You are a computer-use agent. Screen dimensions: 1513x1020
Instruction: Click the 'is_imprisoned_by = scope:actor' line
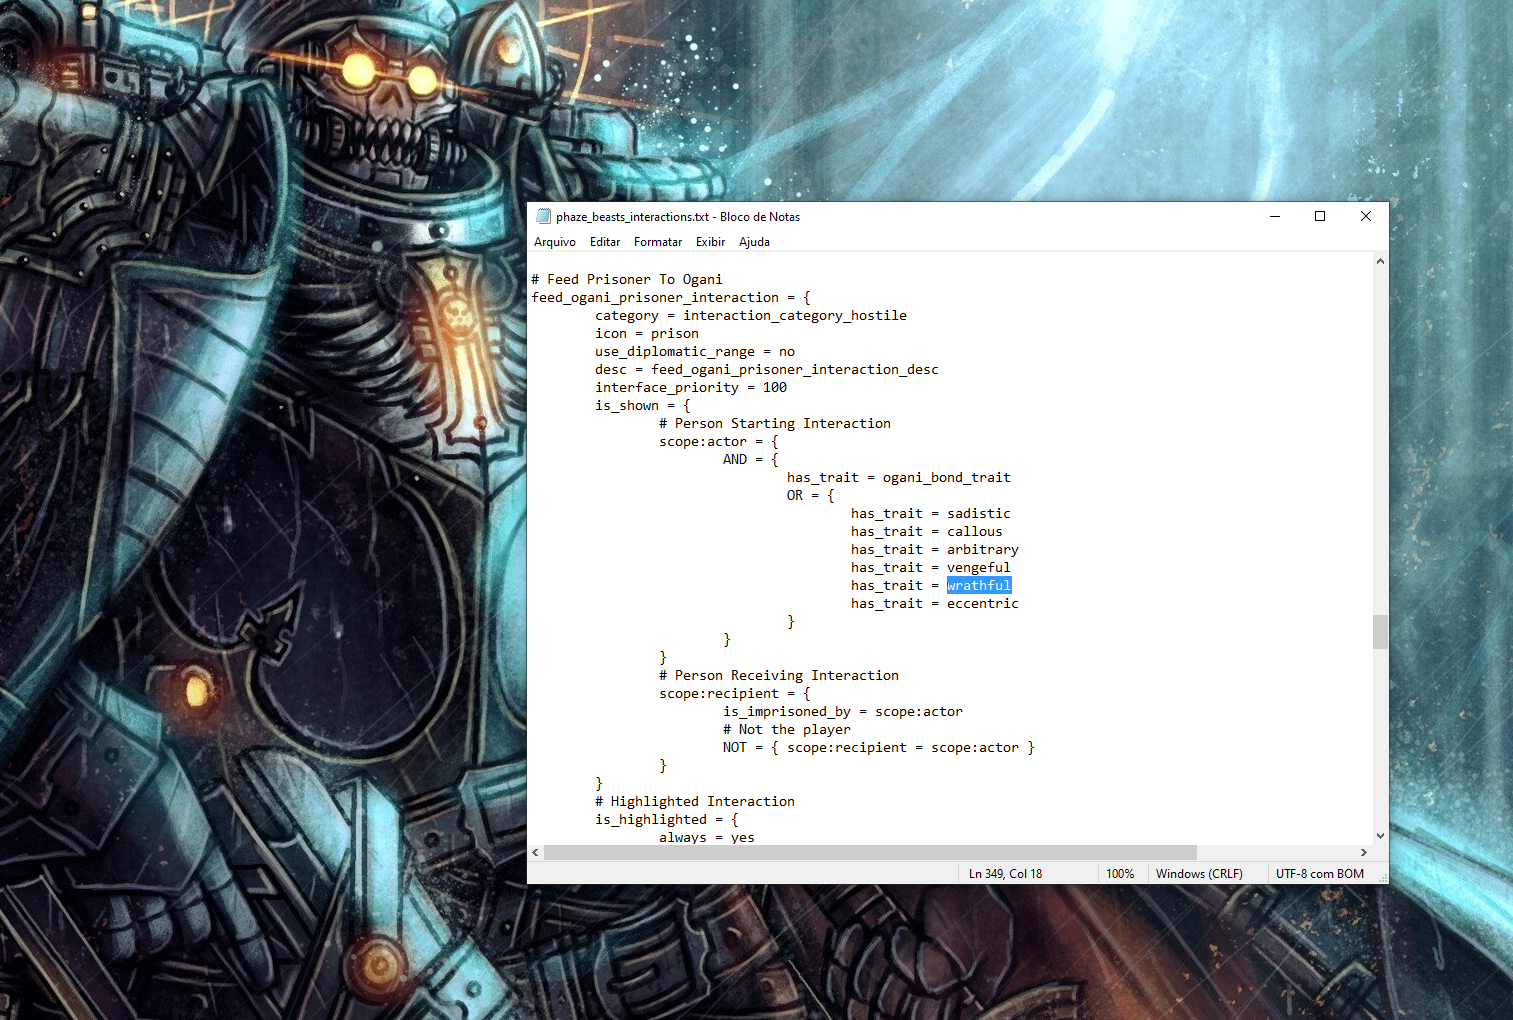pos(843,712)
